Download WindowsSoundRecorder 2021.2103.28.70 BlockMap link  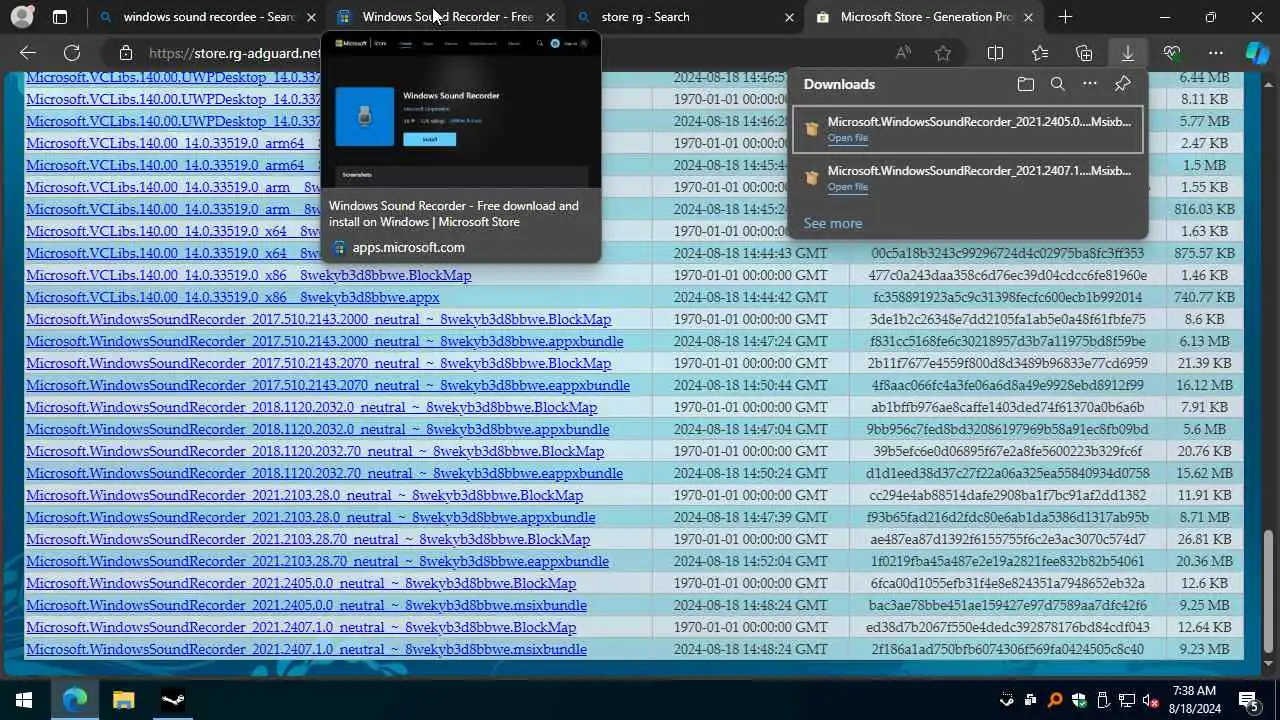point(308,539)
